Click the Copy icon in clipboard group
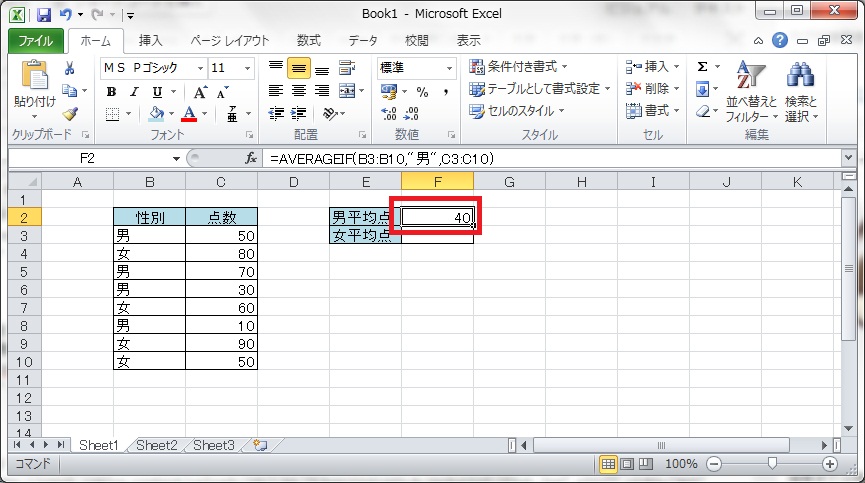The image size is (865, 483). click(x=70, y=90)
